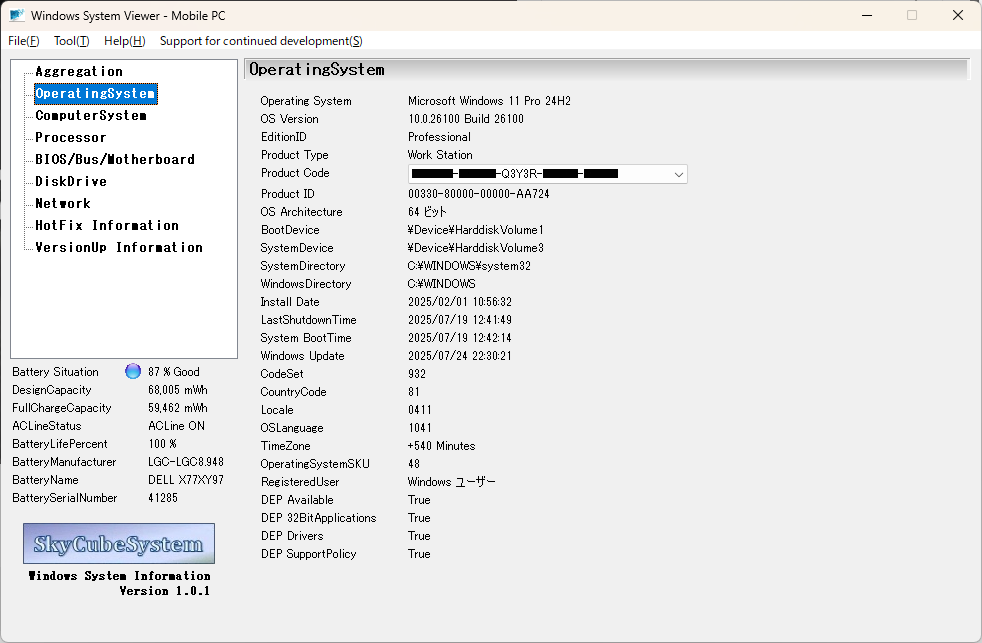Click Install Date value 2025/02/01 10:56:32
This screenshot has width=982, height=643.
point(460,302)
